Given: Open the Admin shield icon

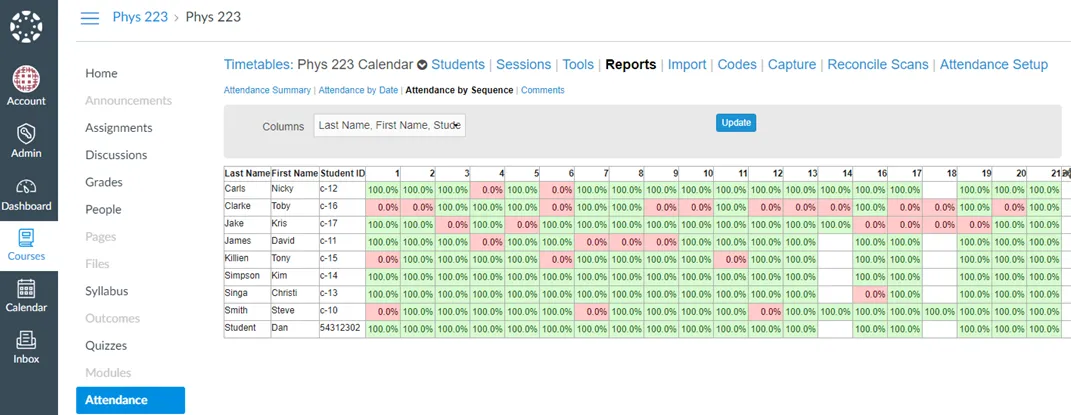Looking at the screenshot, I should pyautogui.click(x=26, y=133).
